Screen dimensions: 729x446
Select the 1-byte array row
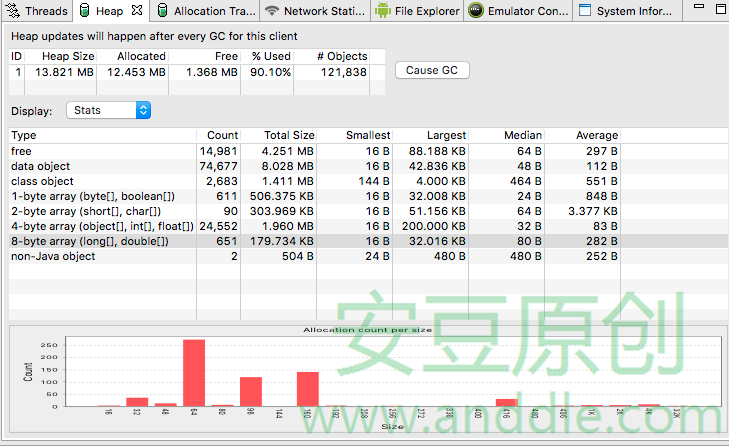tap(368, 196)
